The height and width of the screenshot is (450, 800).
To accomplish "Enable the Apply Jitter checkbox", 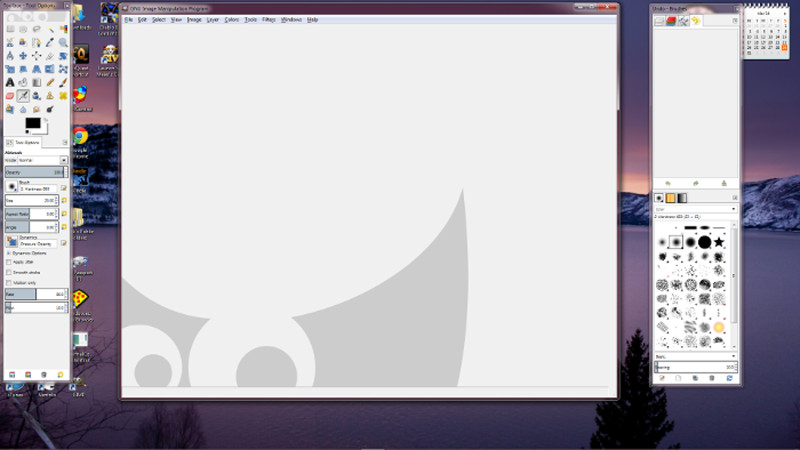I will tap(9, 262).
